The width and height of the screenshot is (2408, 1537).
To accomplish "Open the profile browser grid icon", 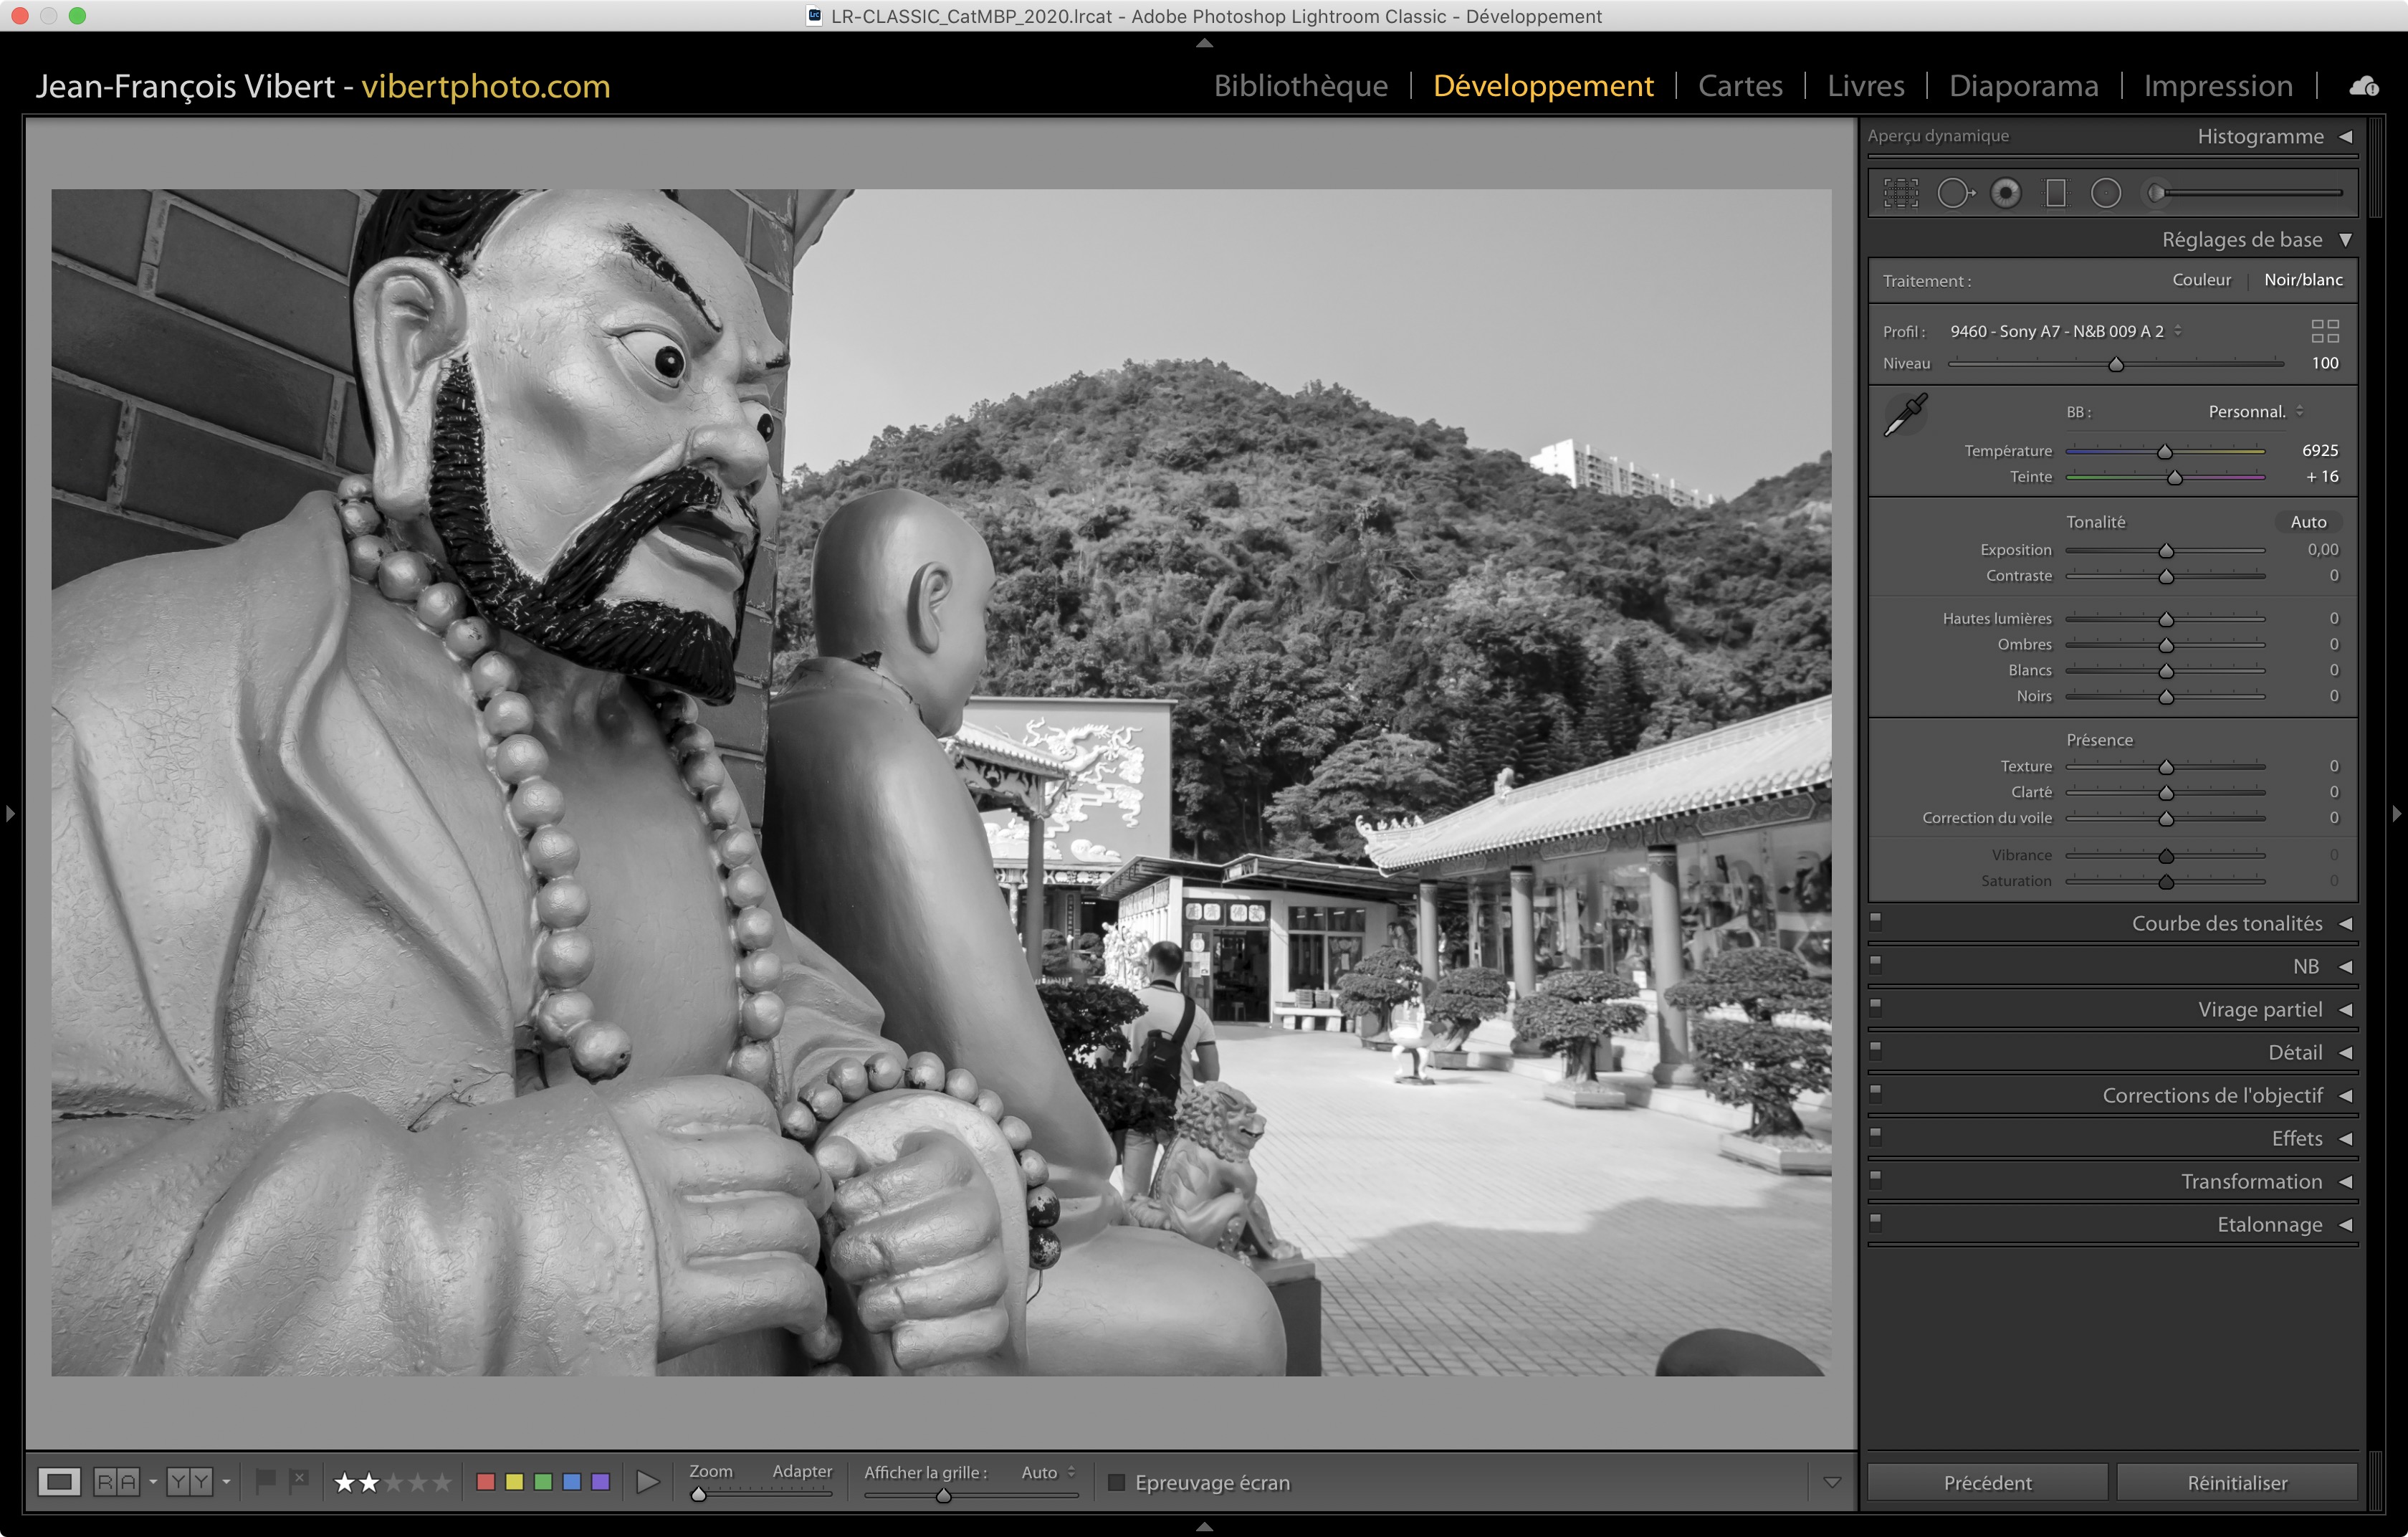I will [x=2325, y=331].
